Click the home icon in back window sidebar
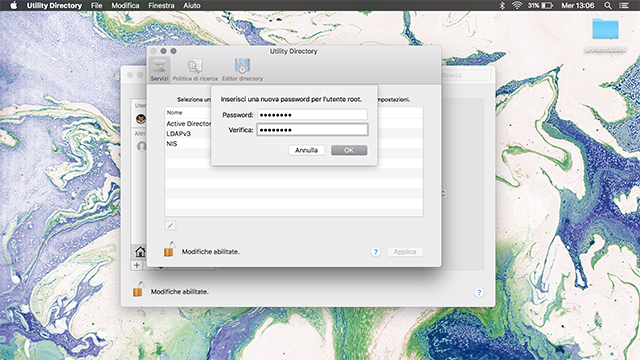Viewport: 640px width, 360px height. click(x=140, y=252)
